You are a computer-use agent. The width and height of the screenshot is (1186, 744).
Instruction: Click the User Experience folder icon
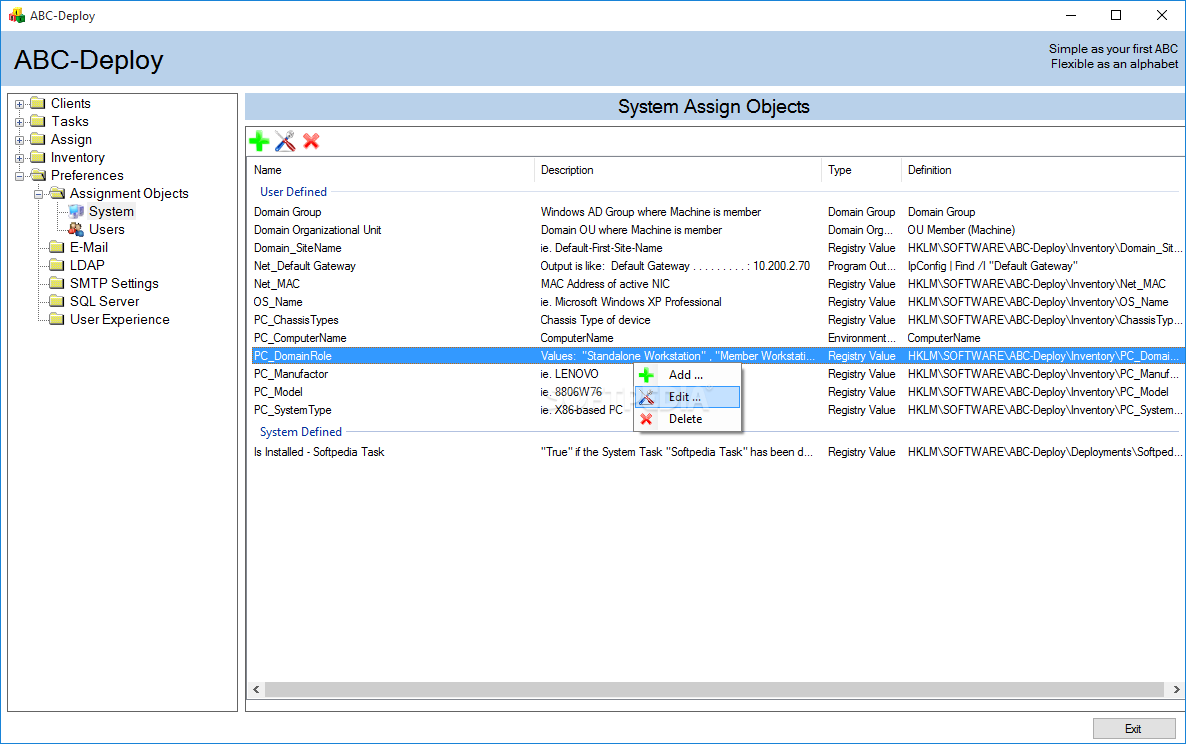point(57,320)
